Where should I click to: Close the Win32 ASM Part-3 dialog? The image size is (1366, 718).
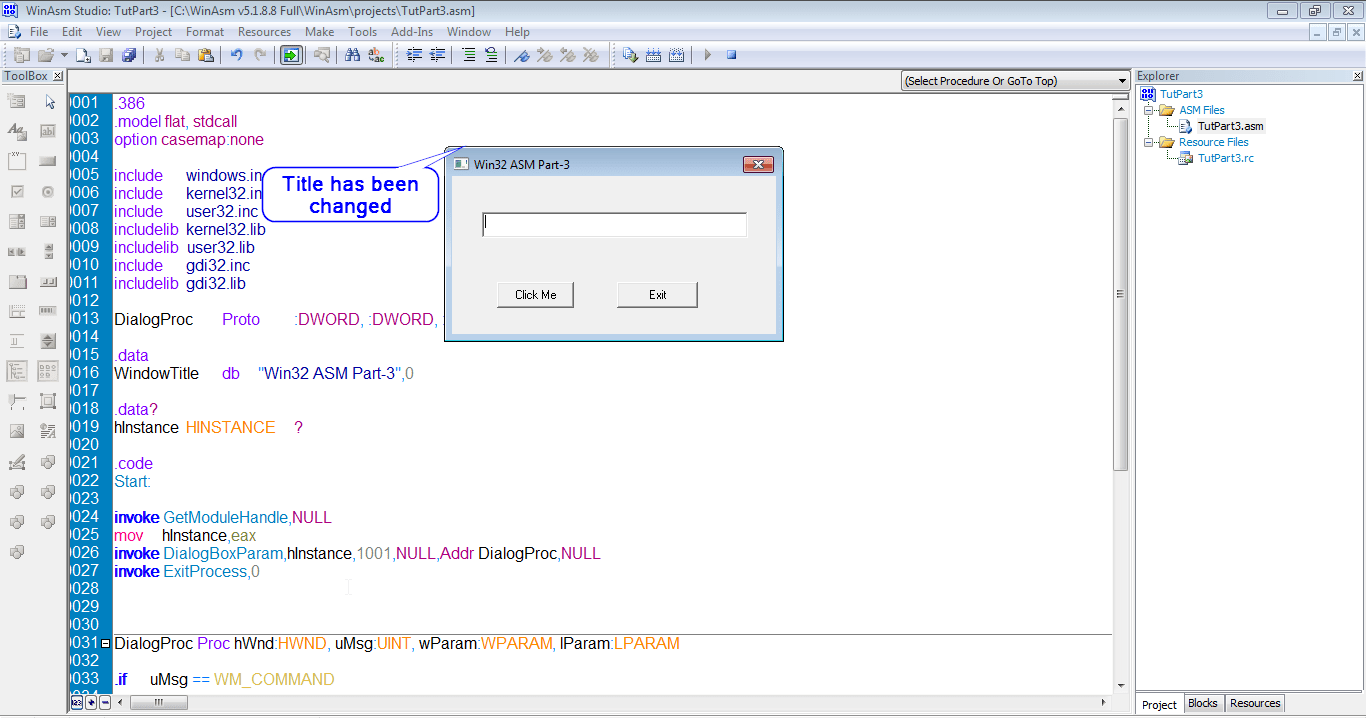(x=758, y=164)
